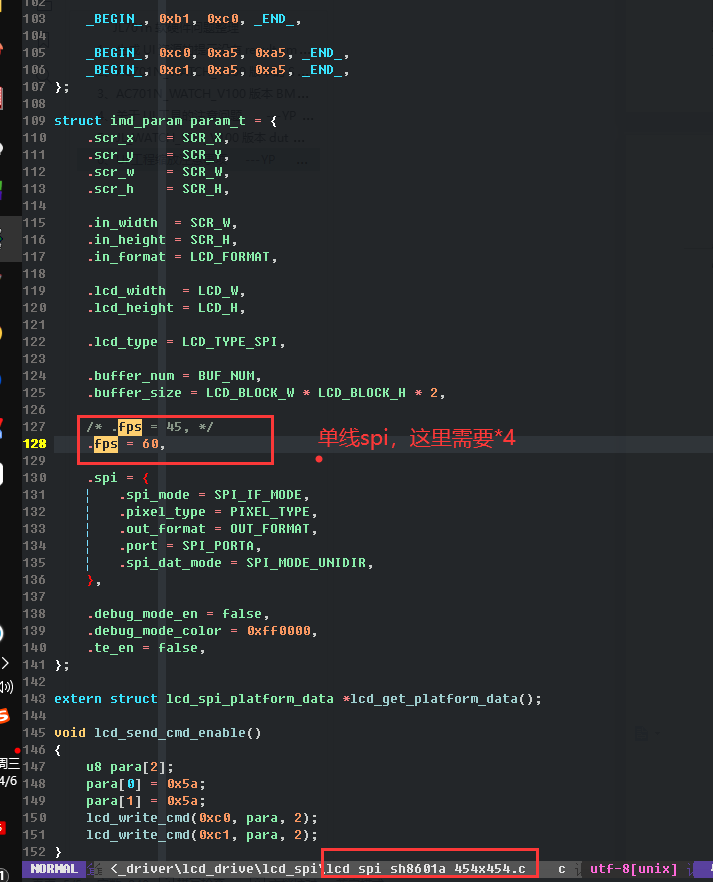
Task: Click the utf-8[unix] encoding status entry
Action: 634,868
